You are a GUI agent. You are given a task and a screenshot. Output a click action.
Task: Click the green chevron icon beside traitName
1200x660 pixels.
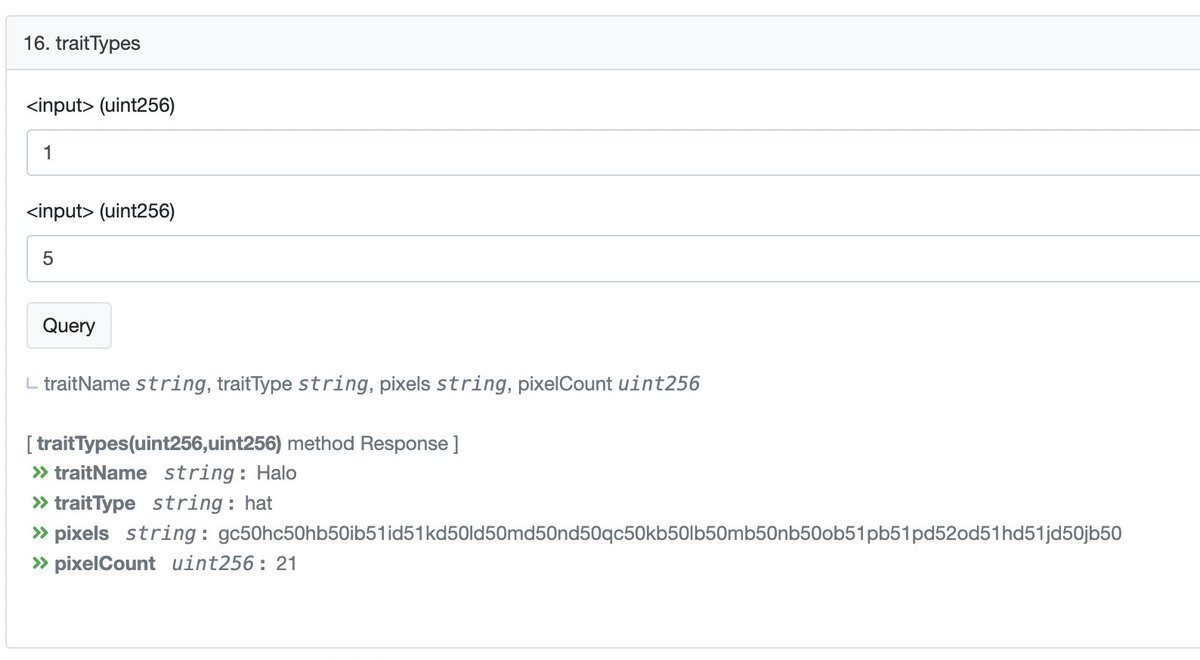click(40, 473)
